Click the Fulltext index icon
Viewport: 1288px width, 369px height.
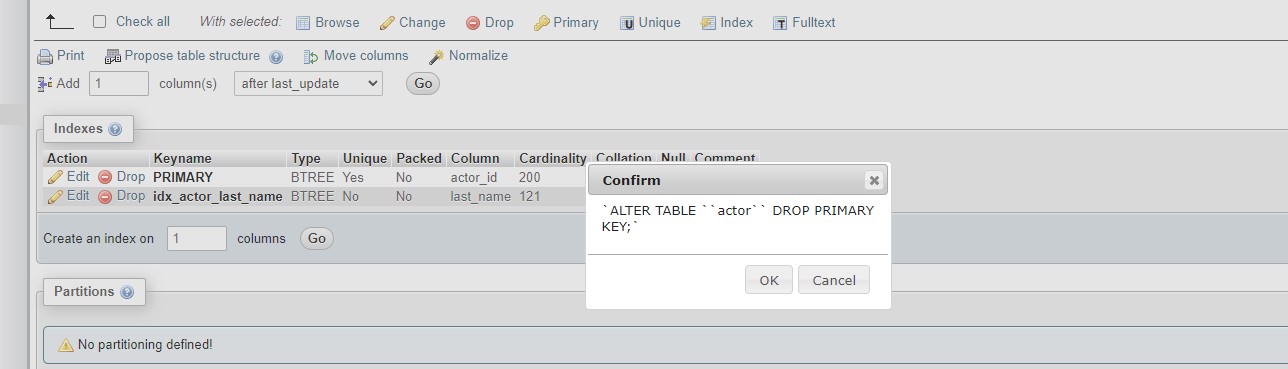click(780, 22)
